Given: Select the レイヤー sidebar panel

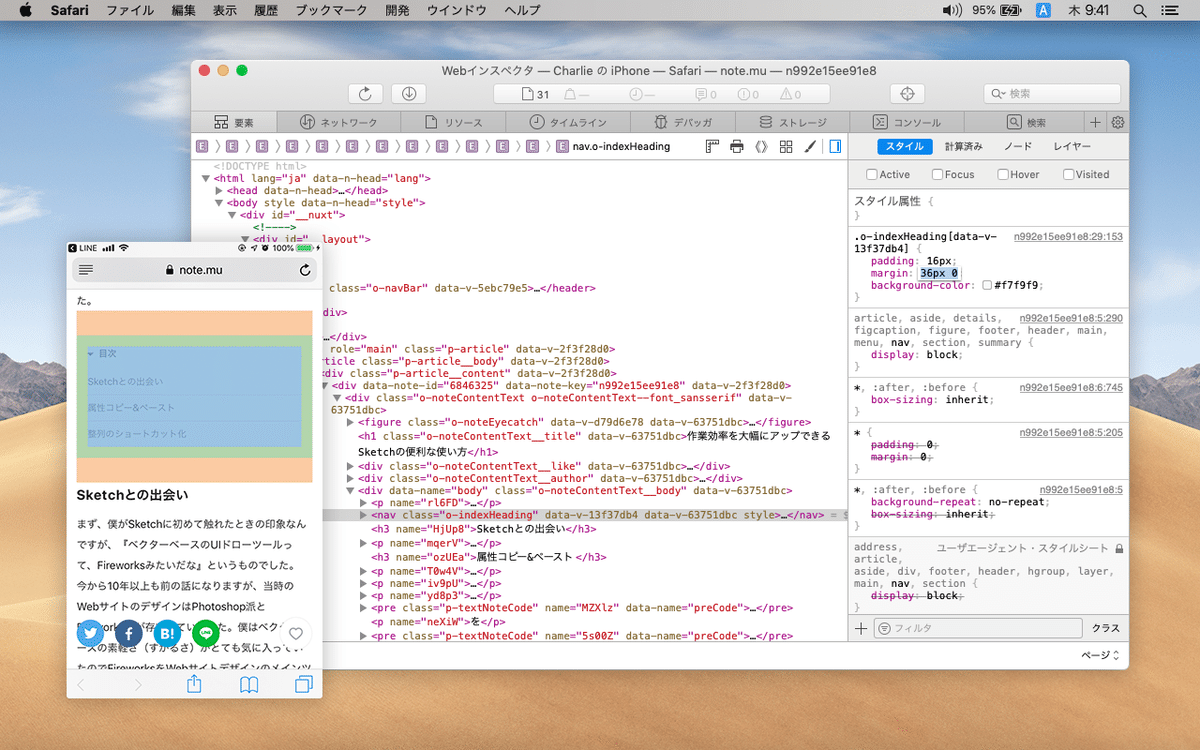Looking at the screenshot, I should point(1072,147).
